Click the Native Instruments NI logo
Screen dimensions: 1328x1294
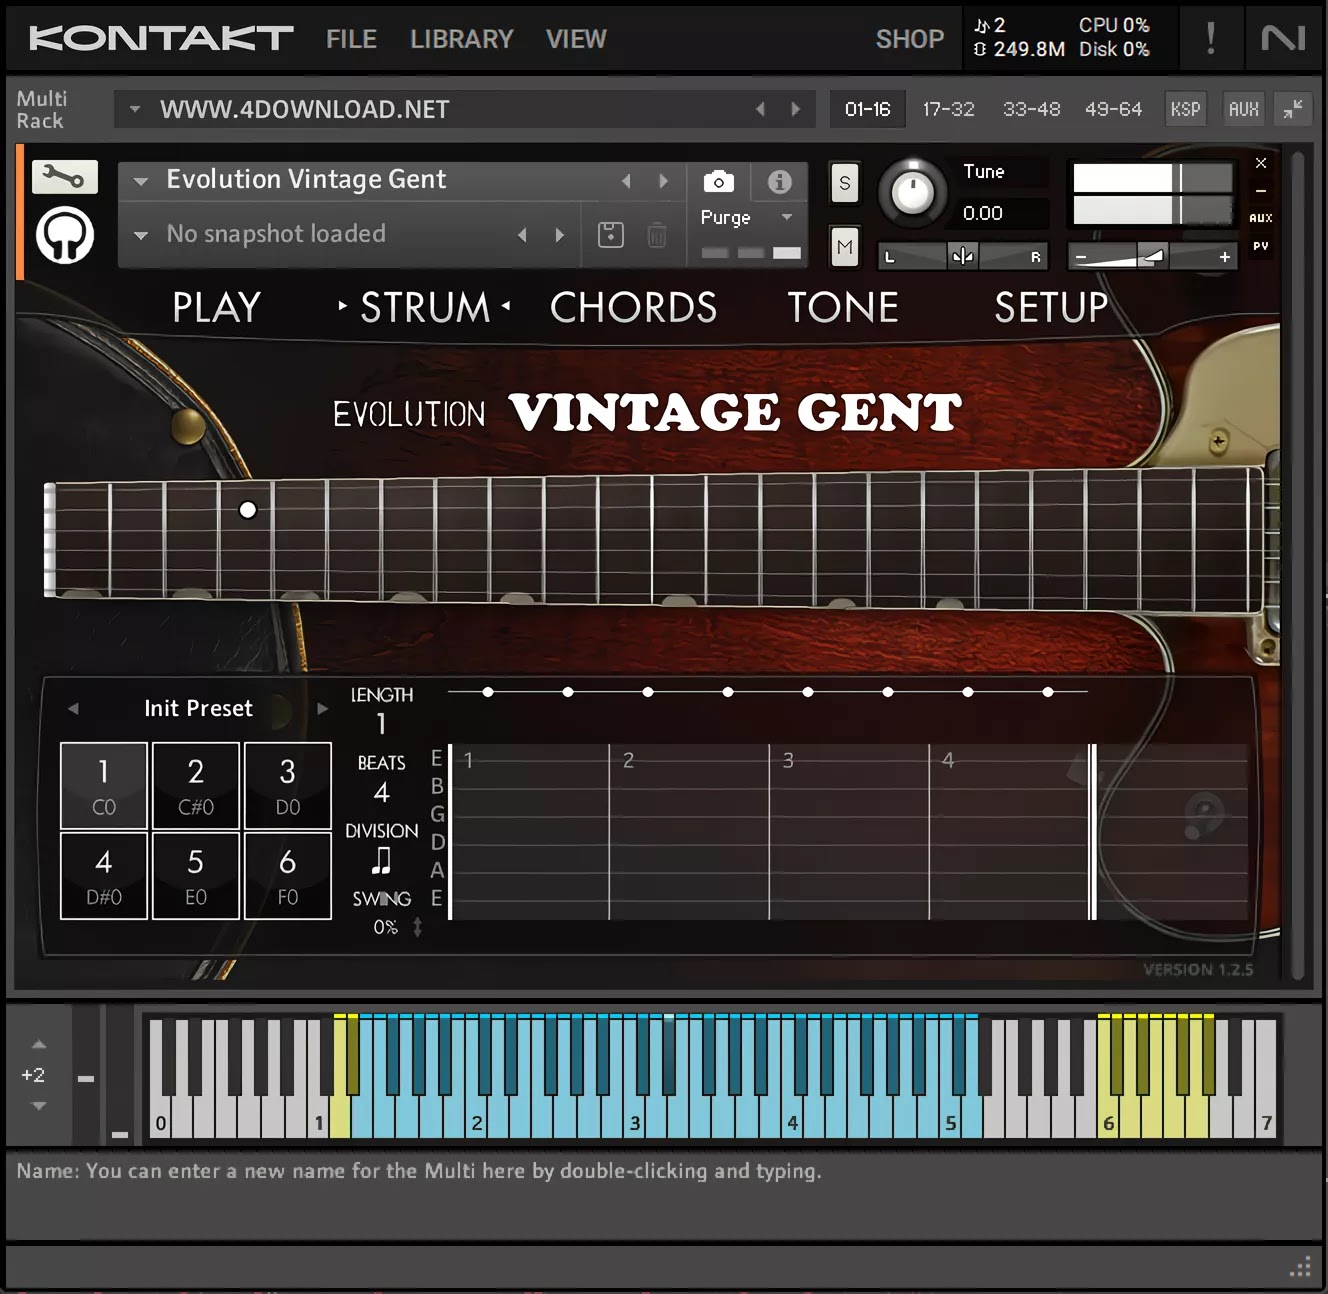point(1283,39)
